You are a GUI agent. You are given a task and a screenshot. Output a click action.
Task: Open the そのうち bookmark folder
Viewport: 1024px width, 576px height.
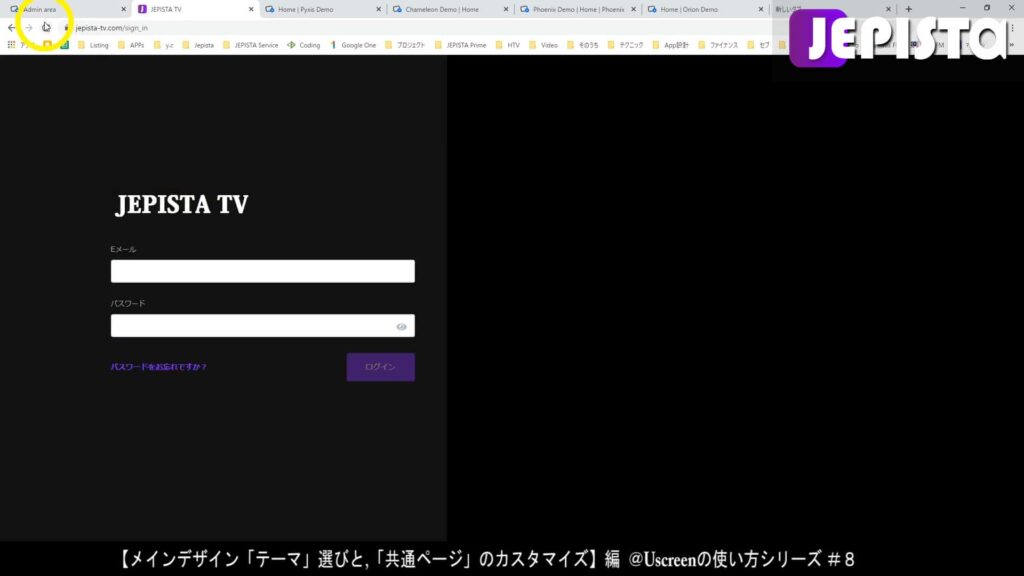coord(583,45)
